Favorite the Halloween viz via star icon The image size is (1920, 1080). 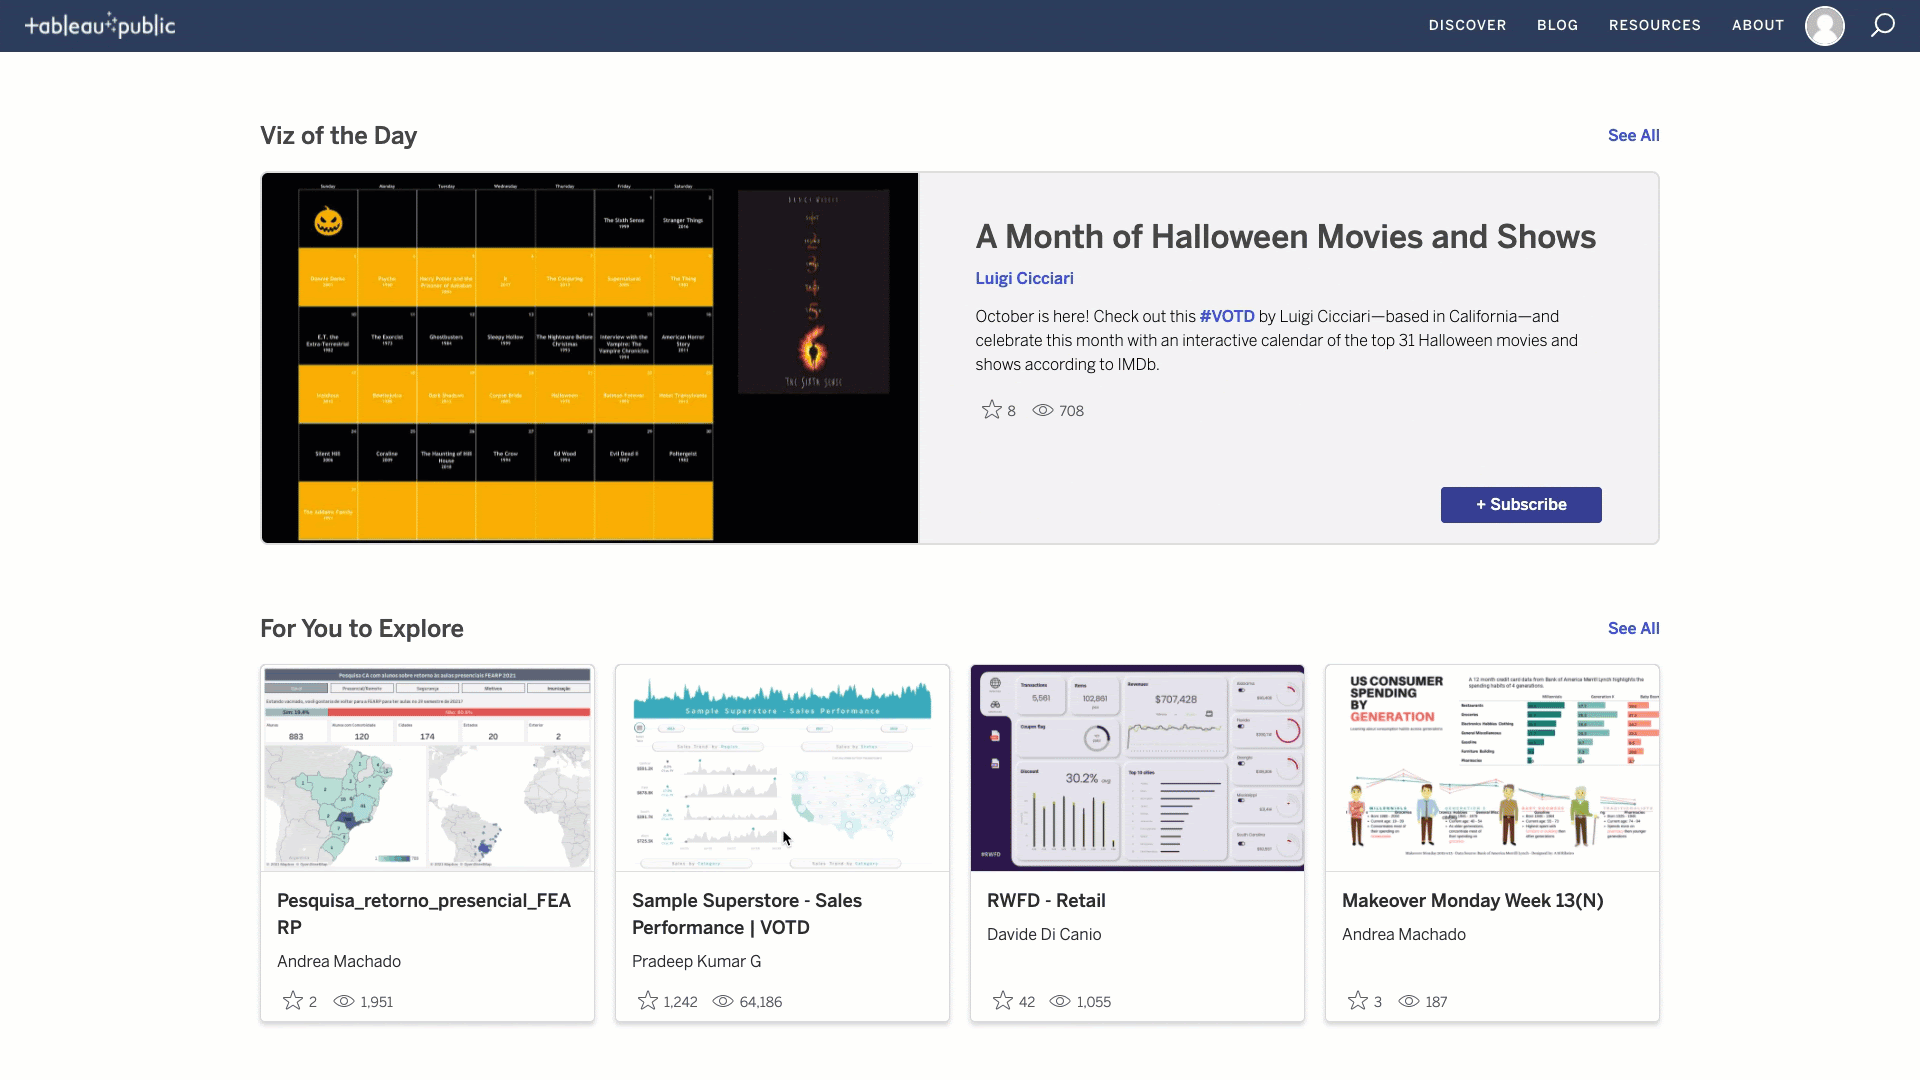pyautogui.click(x=991, y=410)
